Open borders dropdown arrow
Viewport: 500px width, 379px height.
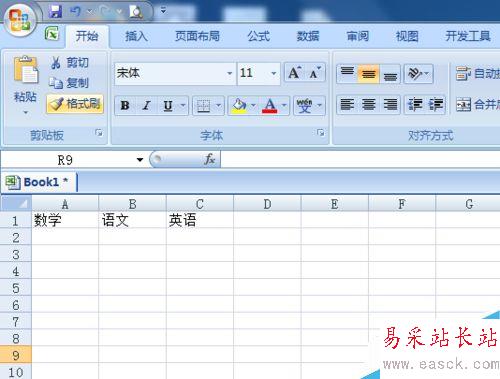point(219,106)
